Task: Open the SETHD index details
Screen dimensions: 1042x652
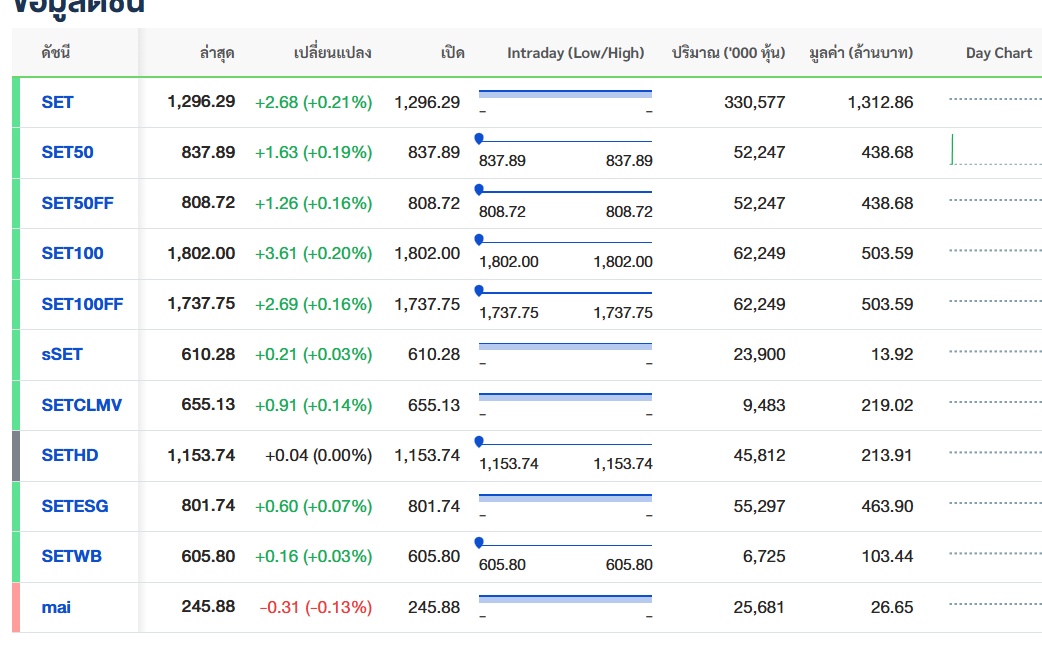Action: pyautogui.click(x=70, y=455)
